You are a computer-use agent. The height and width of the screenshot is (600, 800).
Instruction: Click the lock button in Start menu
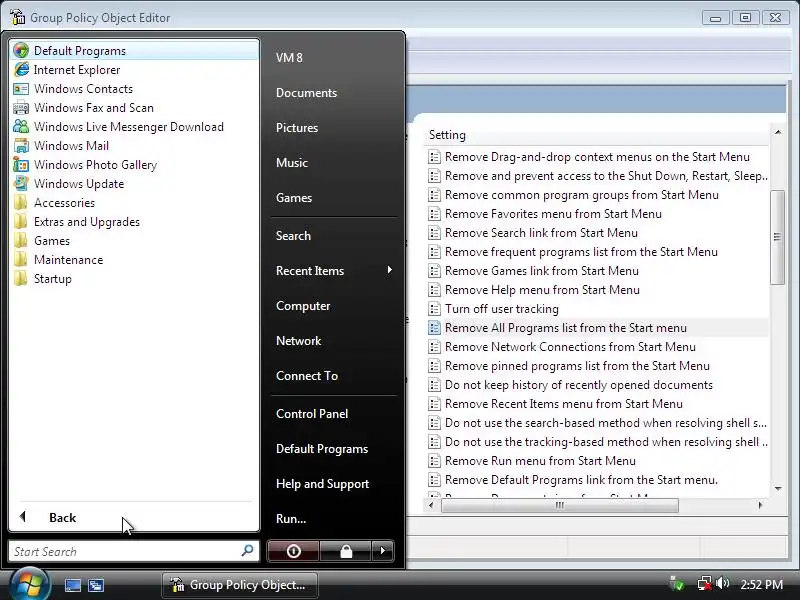tap(346, 551)
